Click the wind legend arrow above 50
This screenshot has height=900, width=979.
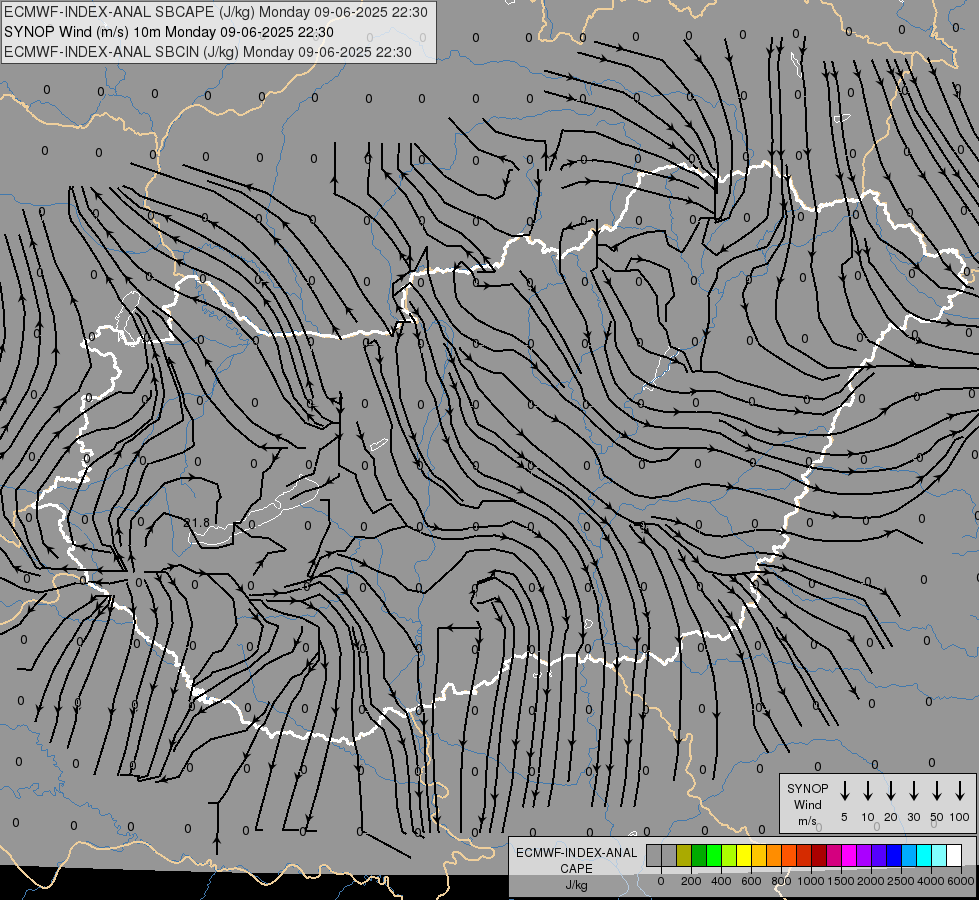pos(937,791)
